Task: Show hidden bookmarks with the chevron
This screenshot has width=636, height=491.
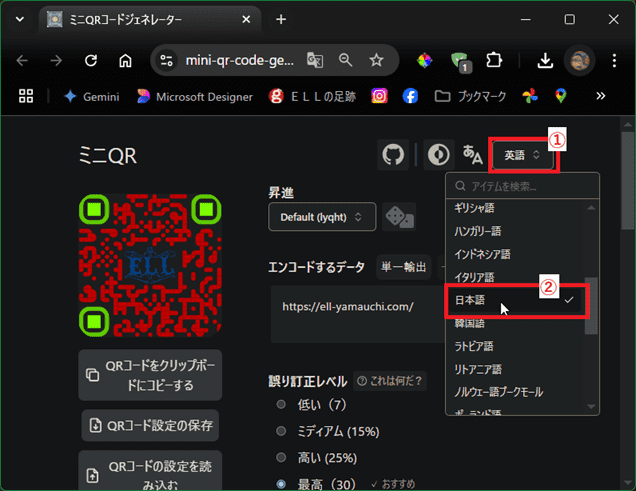Action: pos(600,96)
